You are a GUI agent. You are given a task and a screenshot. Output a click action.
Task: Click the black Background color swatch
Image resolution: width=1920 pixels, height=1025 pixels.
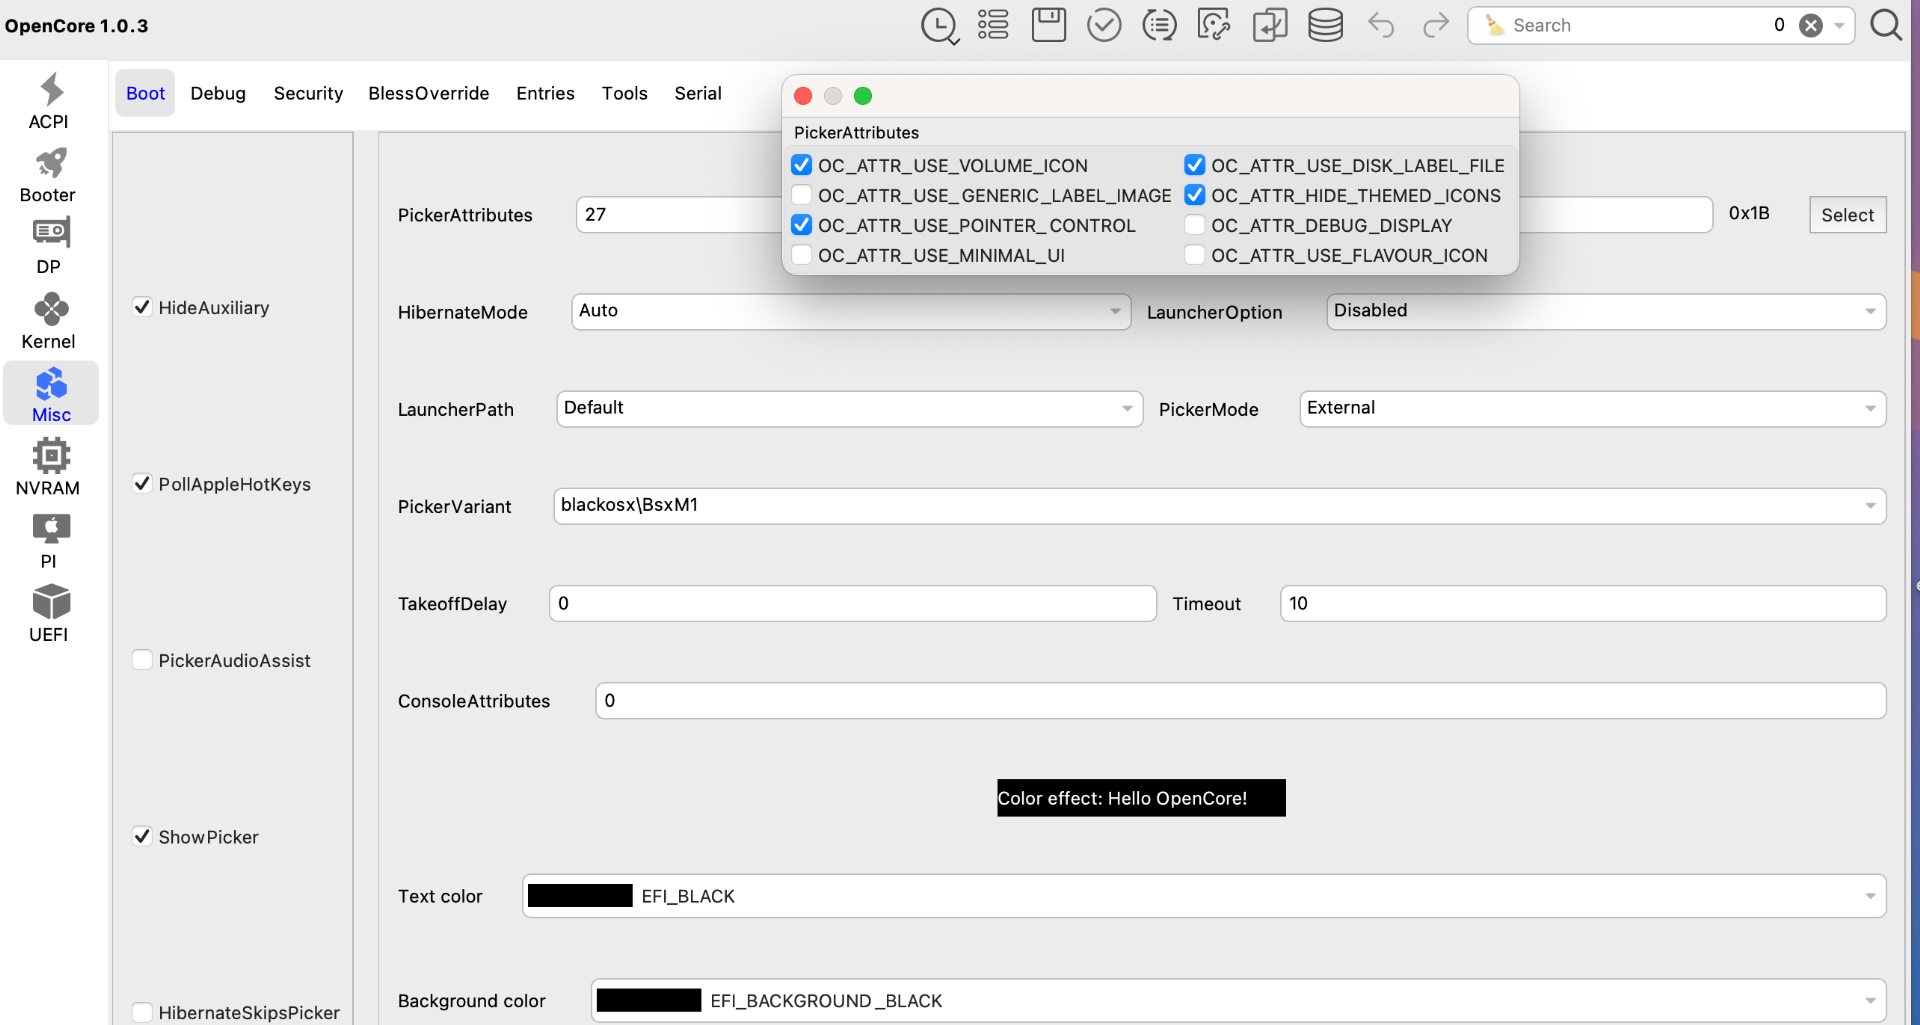[649, 1000]
